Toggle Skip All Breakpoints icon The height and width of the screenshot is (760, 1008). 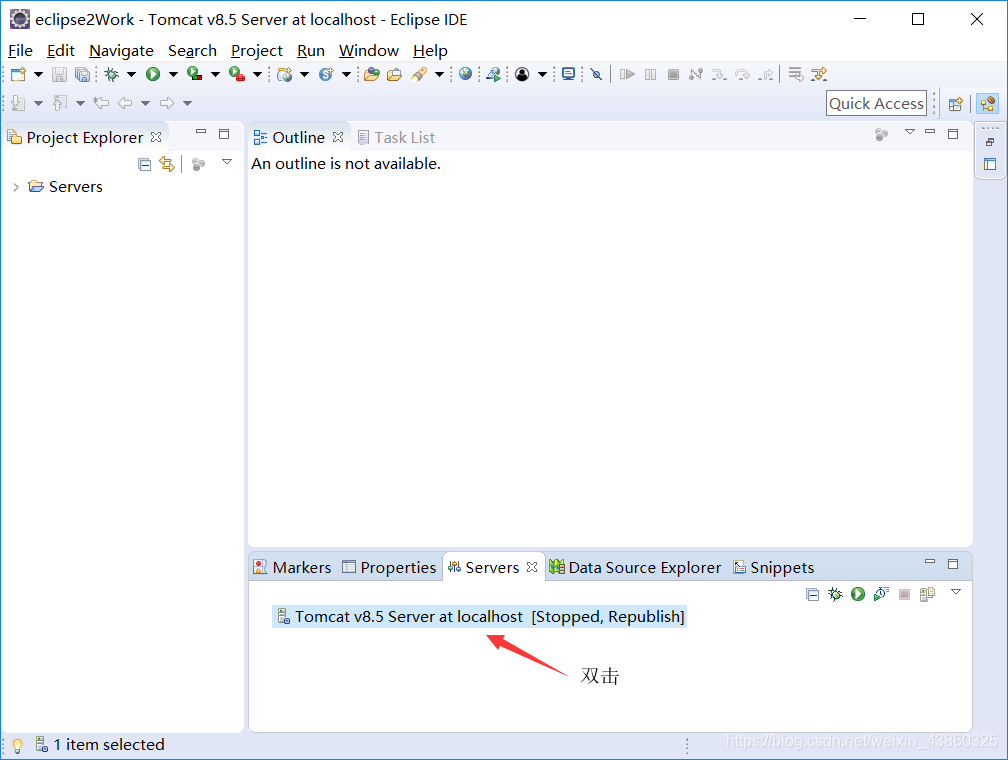click(x=597, y=75)
